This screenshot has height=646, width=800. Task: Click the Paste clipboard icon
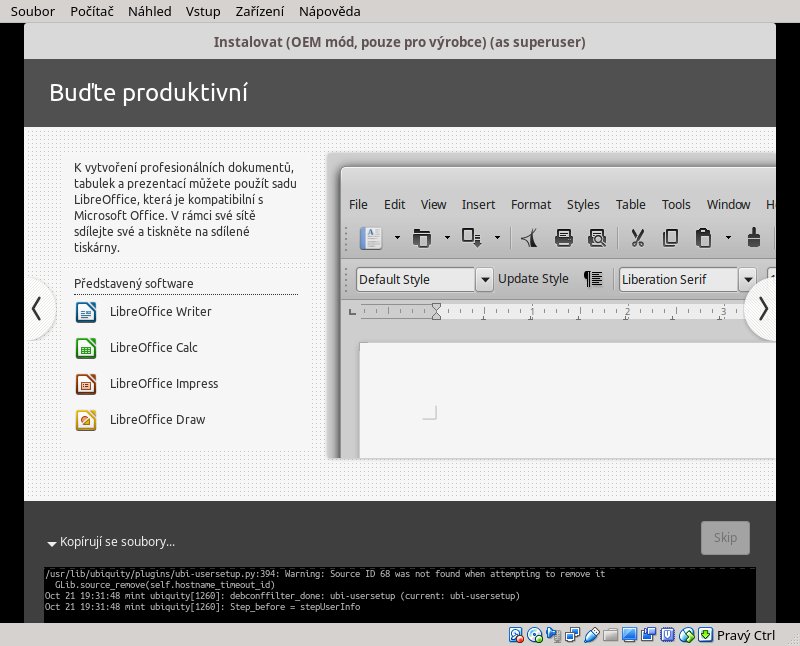[x=703, y=238]
